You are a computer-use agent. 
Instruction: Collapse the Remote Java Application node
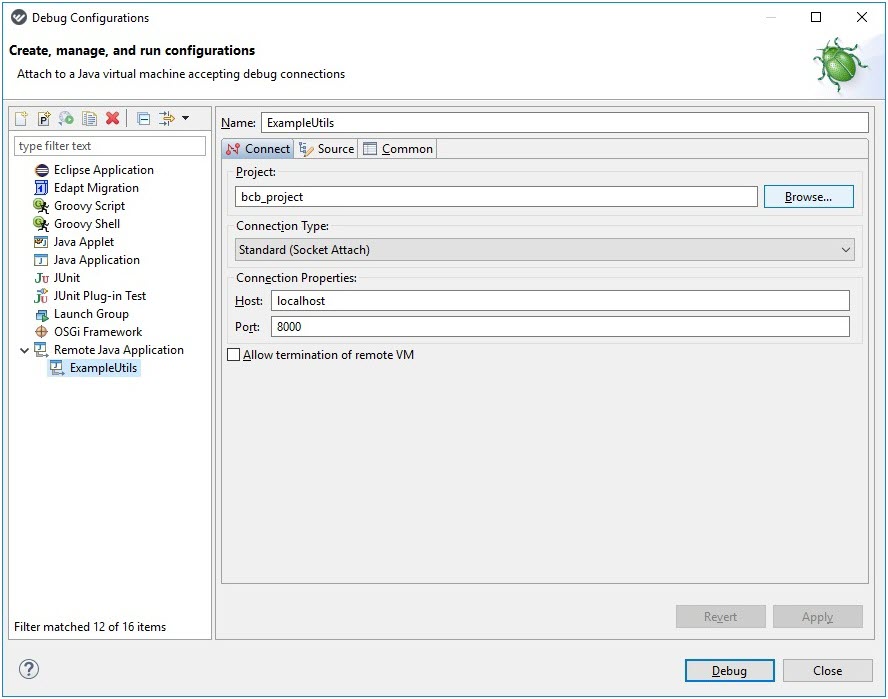(24, 351)
